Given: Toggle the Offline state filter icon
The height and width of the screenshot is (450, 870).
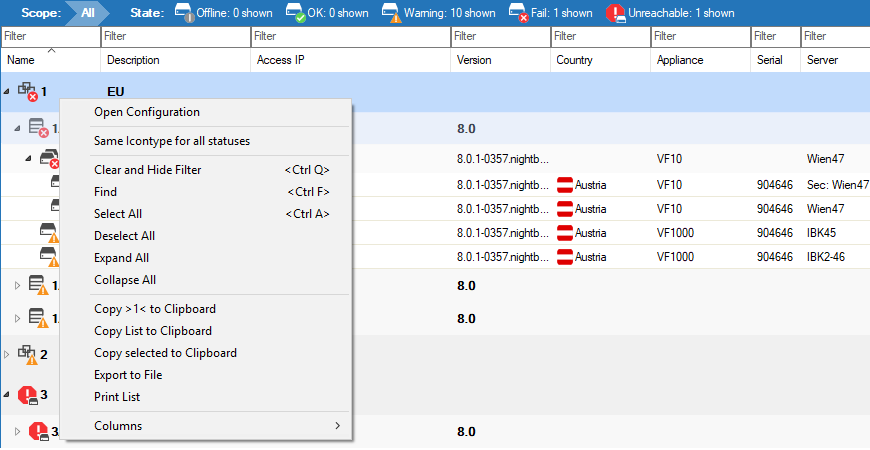Looking at the screenshot, I should click(x=184, y=12).
